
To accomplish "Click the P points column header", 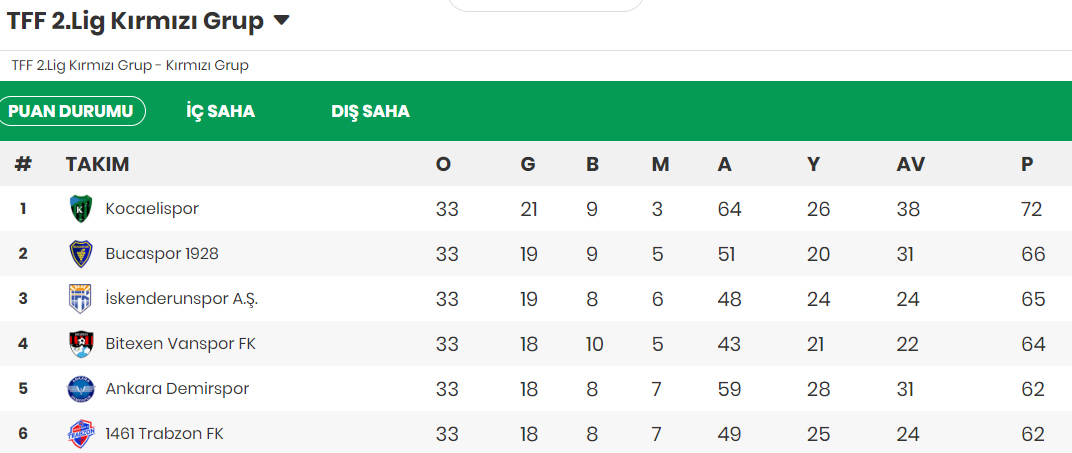I will click(x=1027, y=165).
